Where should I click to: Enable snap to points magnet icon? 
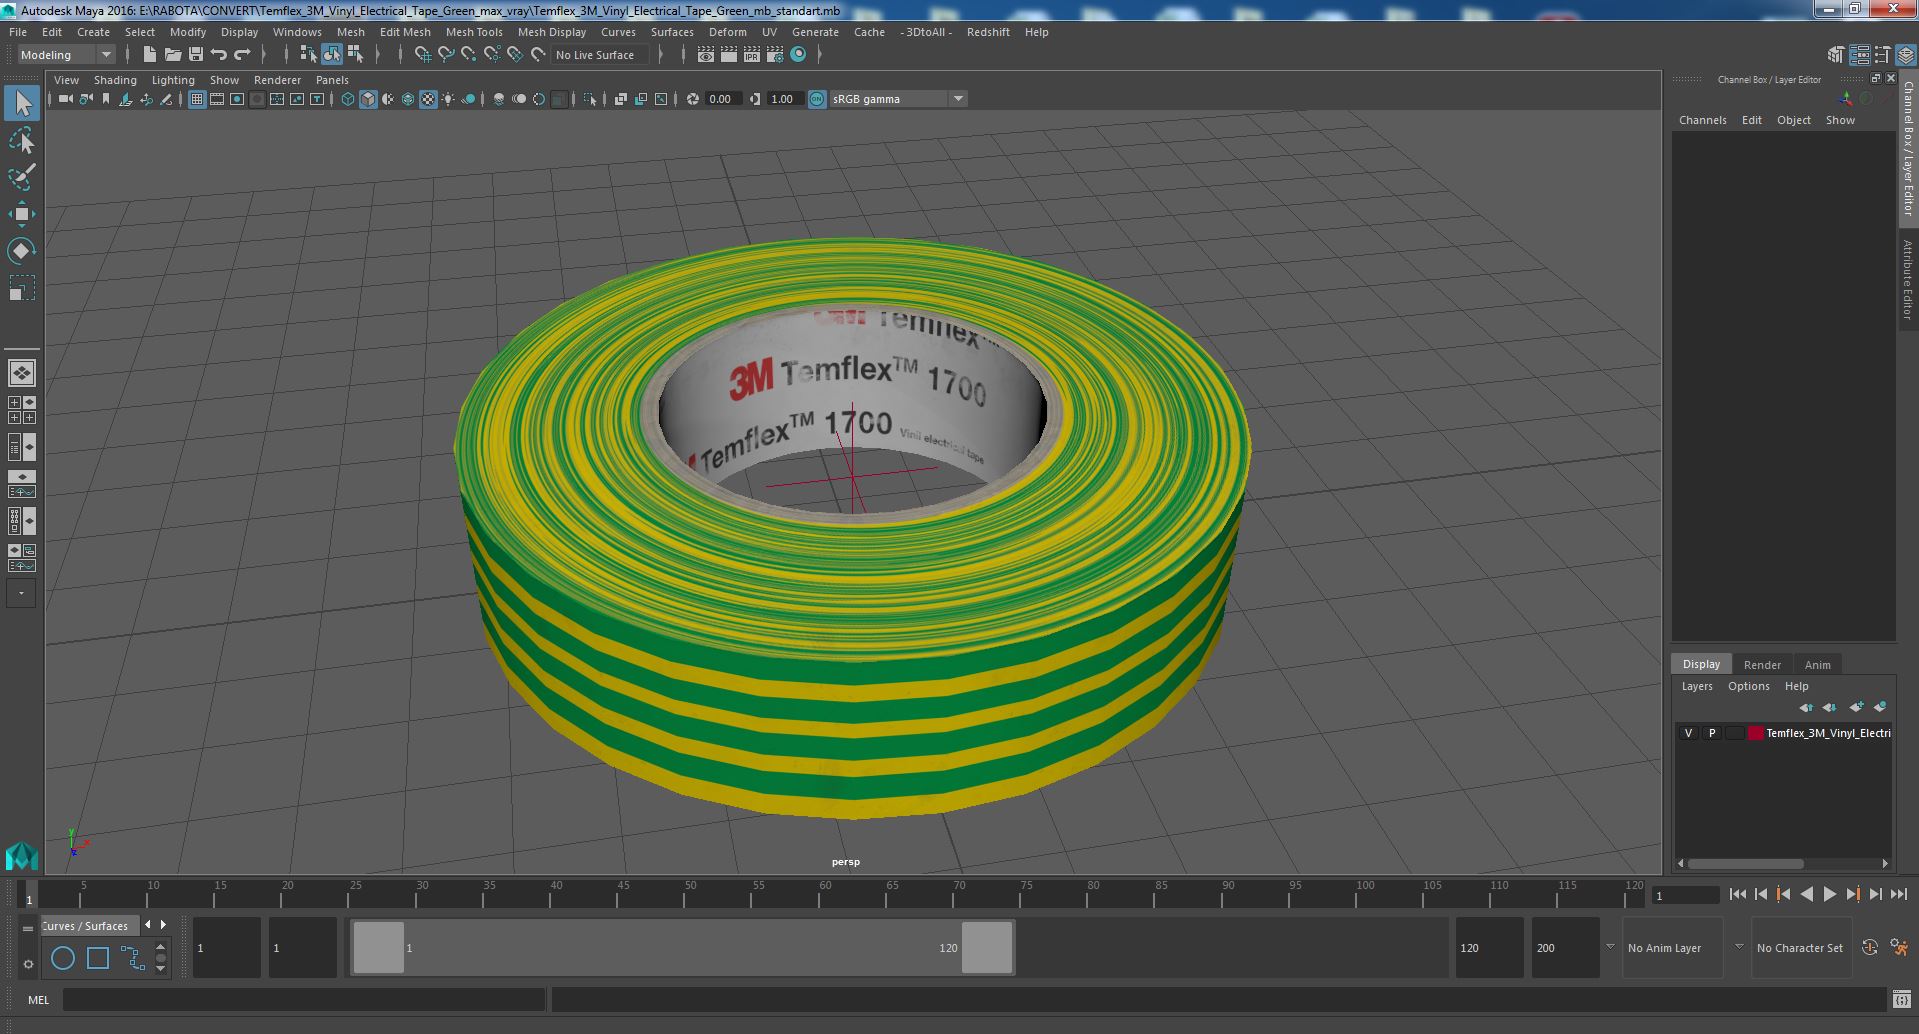469,55
